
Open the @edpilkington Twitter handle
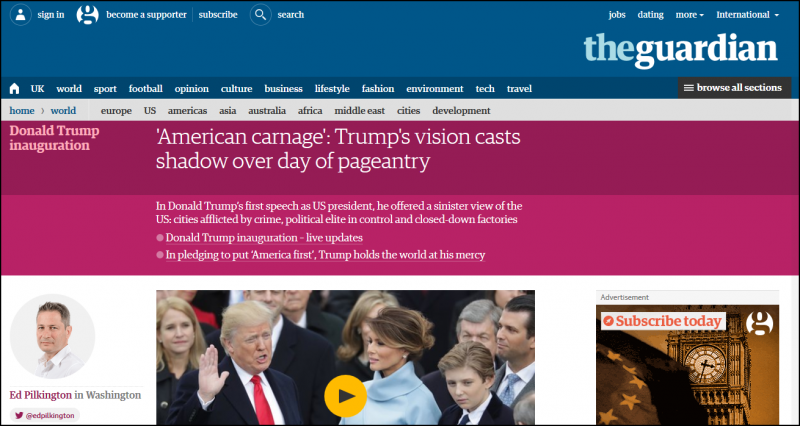point(45,415)
